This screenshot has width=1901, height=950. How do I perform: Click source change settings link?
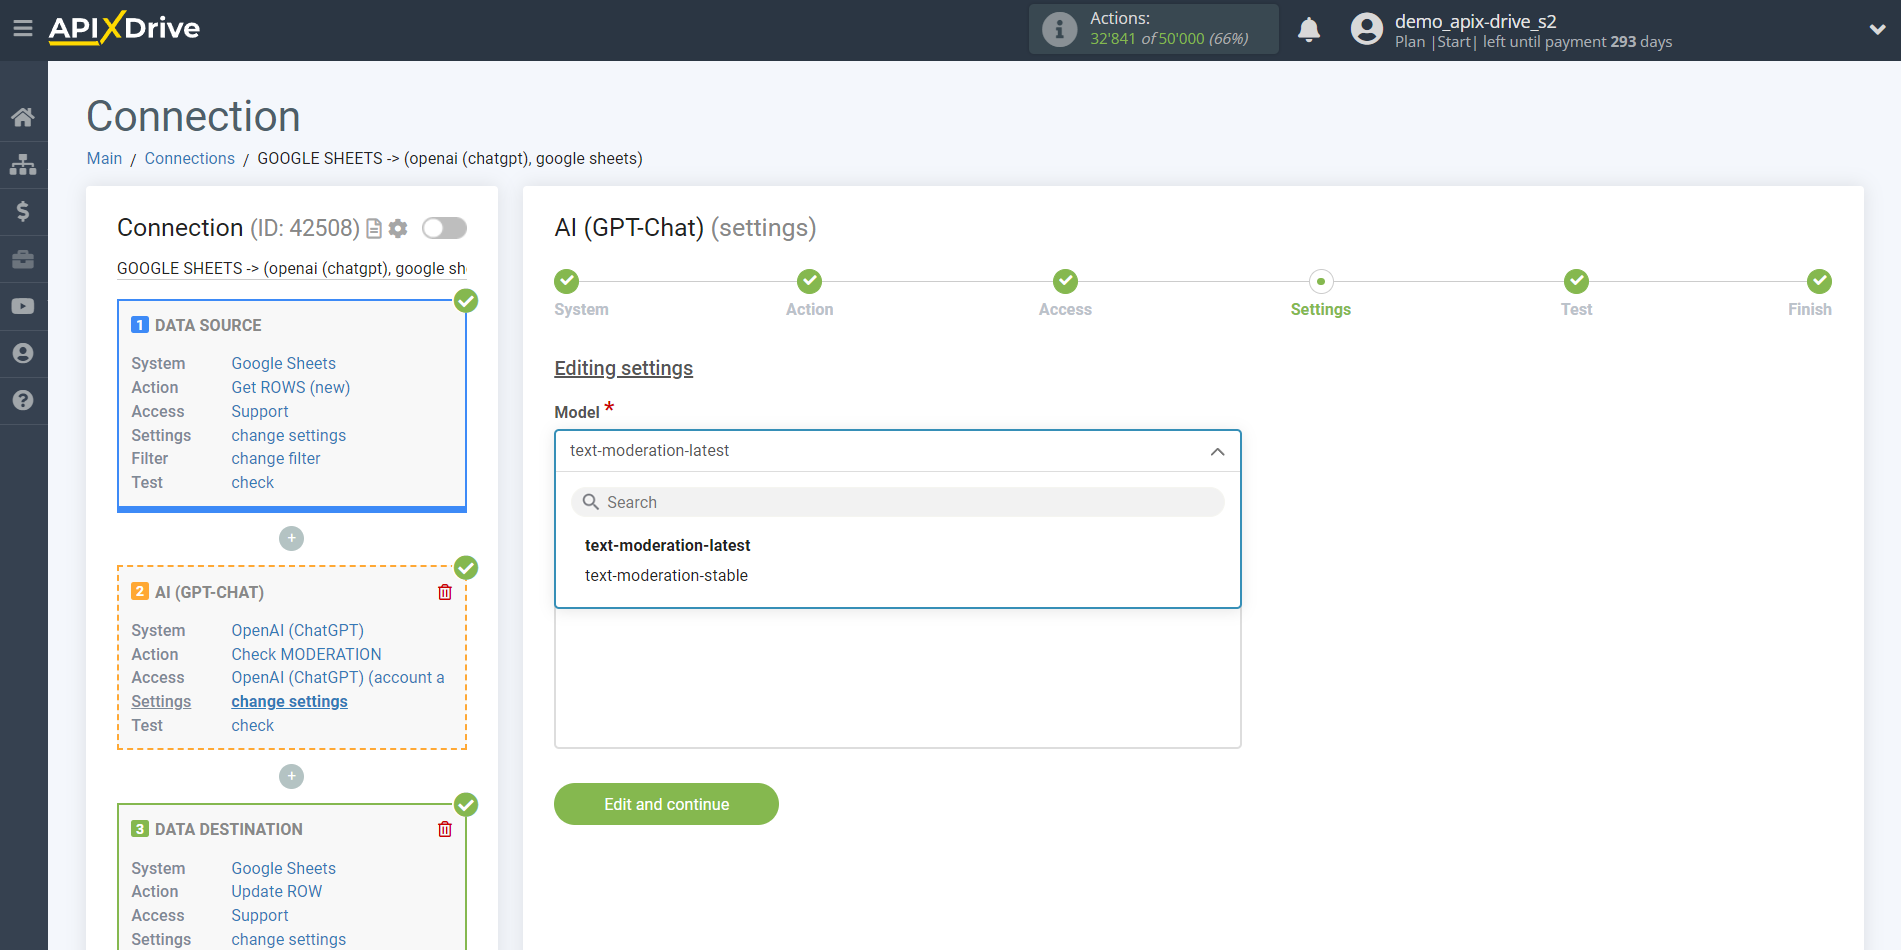click(x=288, y=435)
